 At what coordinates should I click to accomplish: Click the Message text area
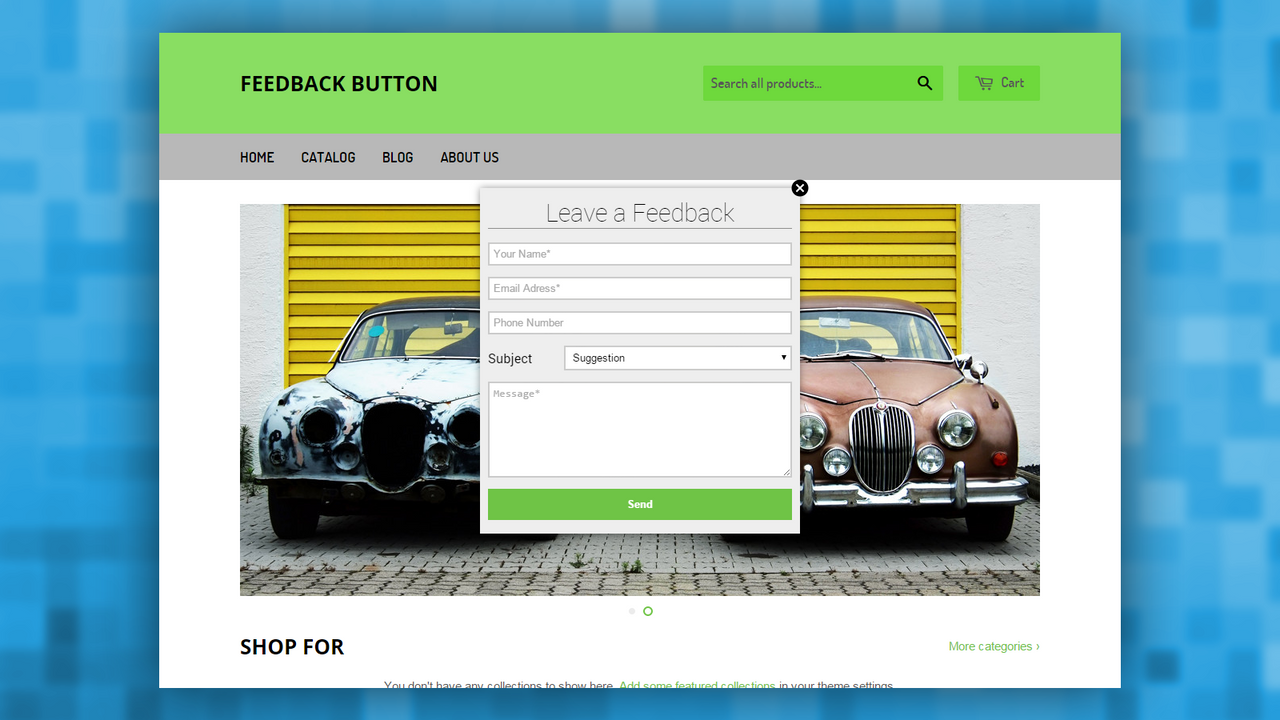click(x=640, y=429)
